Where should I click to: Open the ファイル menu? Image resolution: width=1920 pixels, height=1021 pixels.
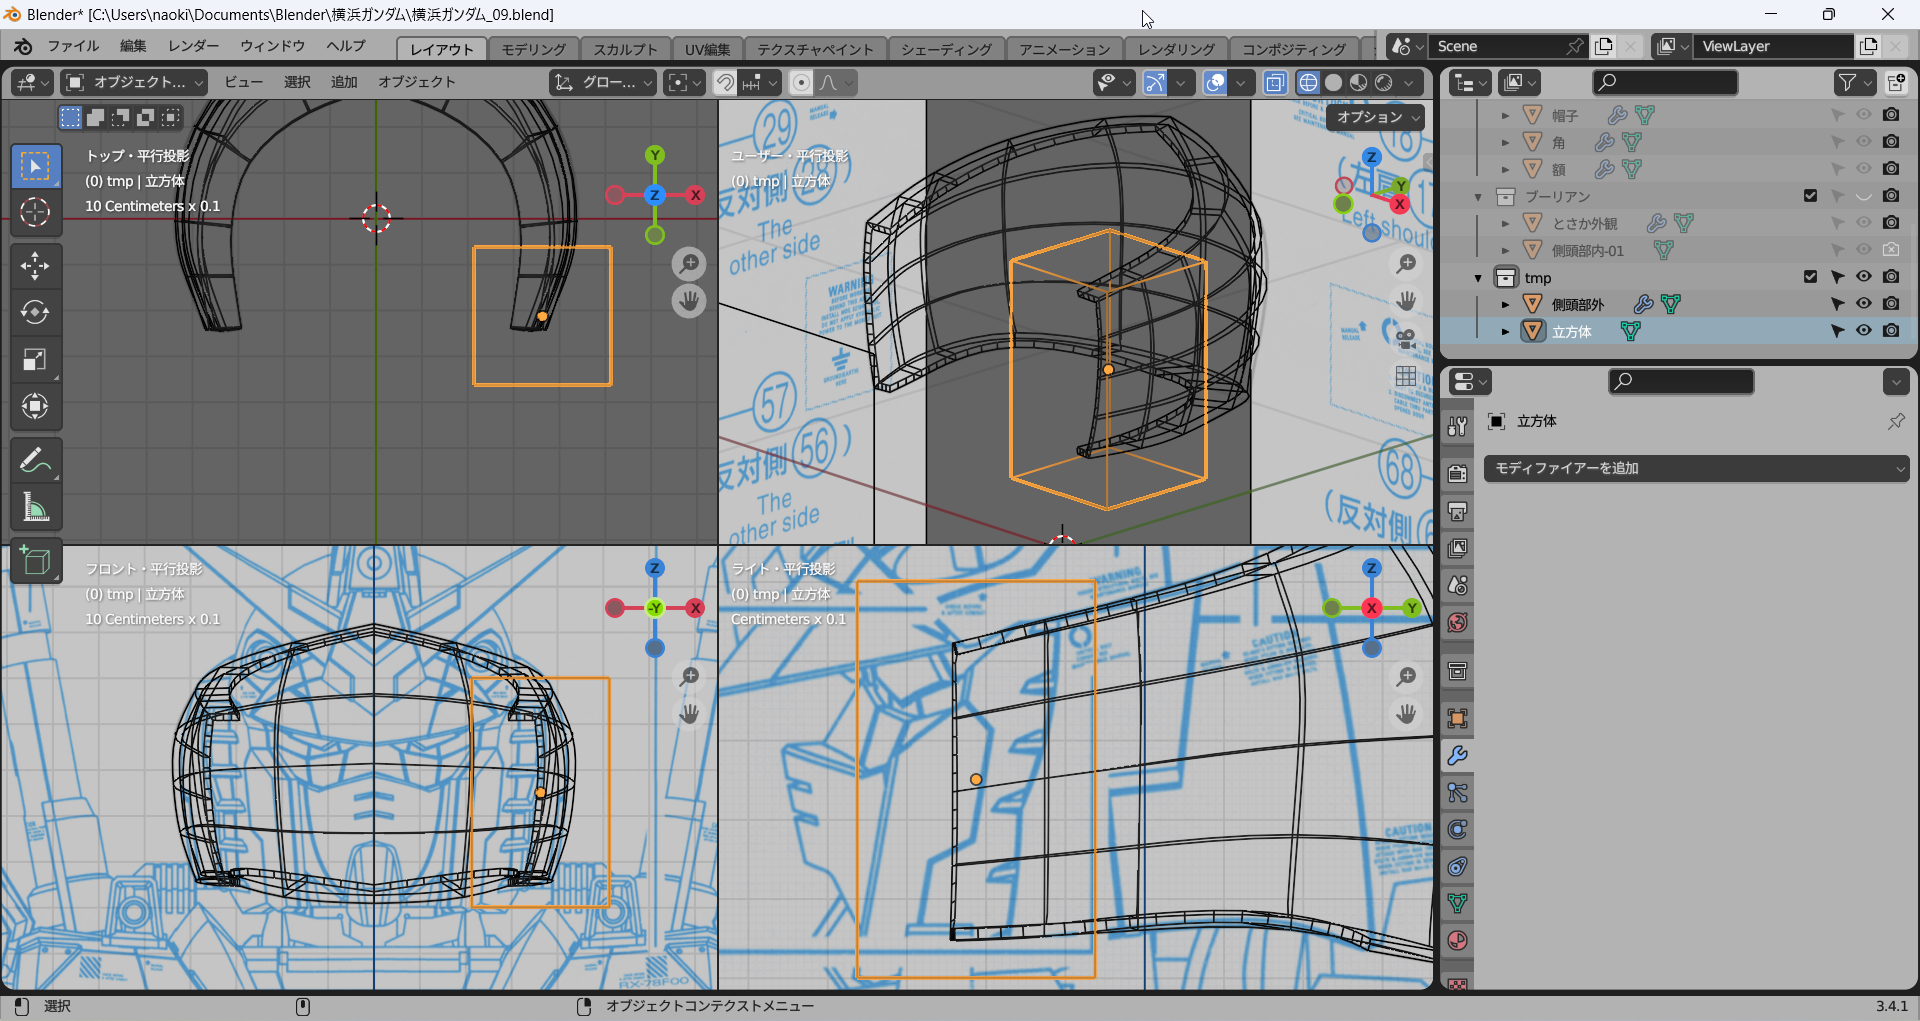click(x=73, y=46)
